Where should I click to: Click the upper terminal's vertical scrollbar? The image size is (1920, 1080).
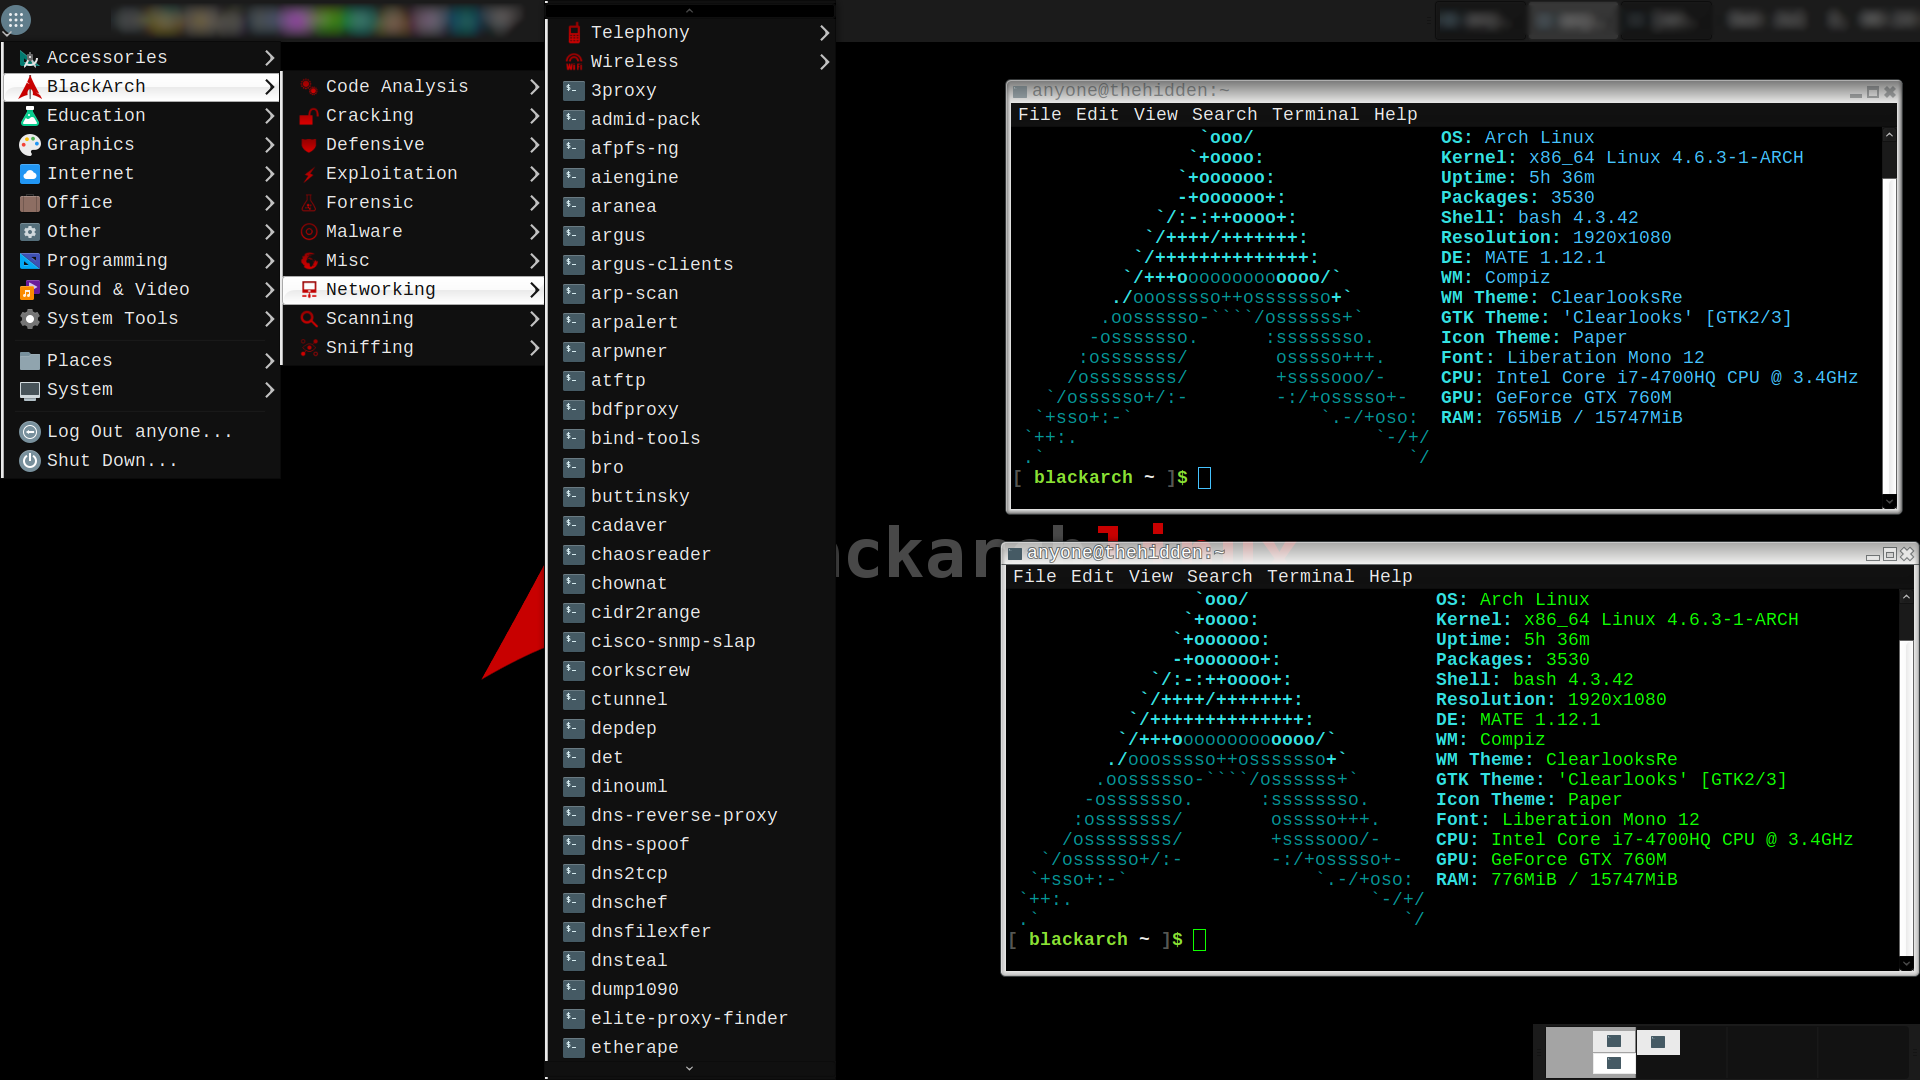click(x=1889, y=334)
